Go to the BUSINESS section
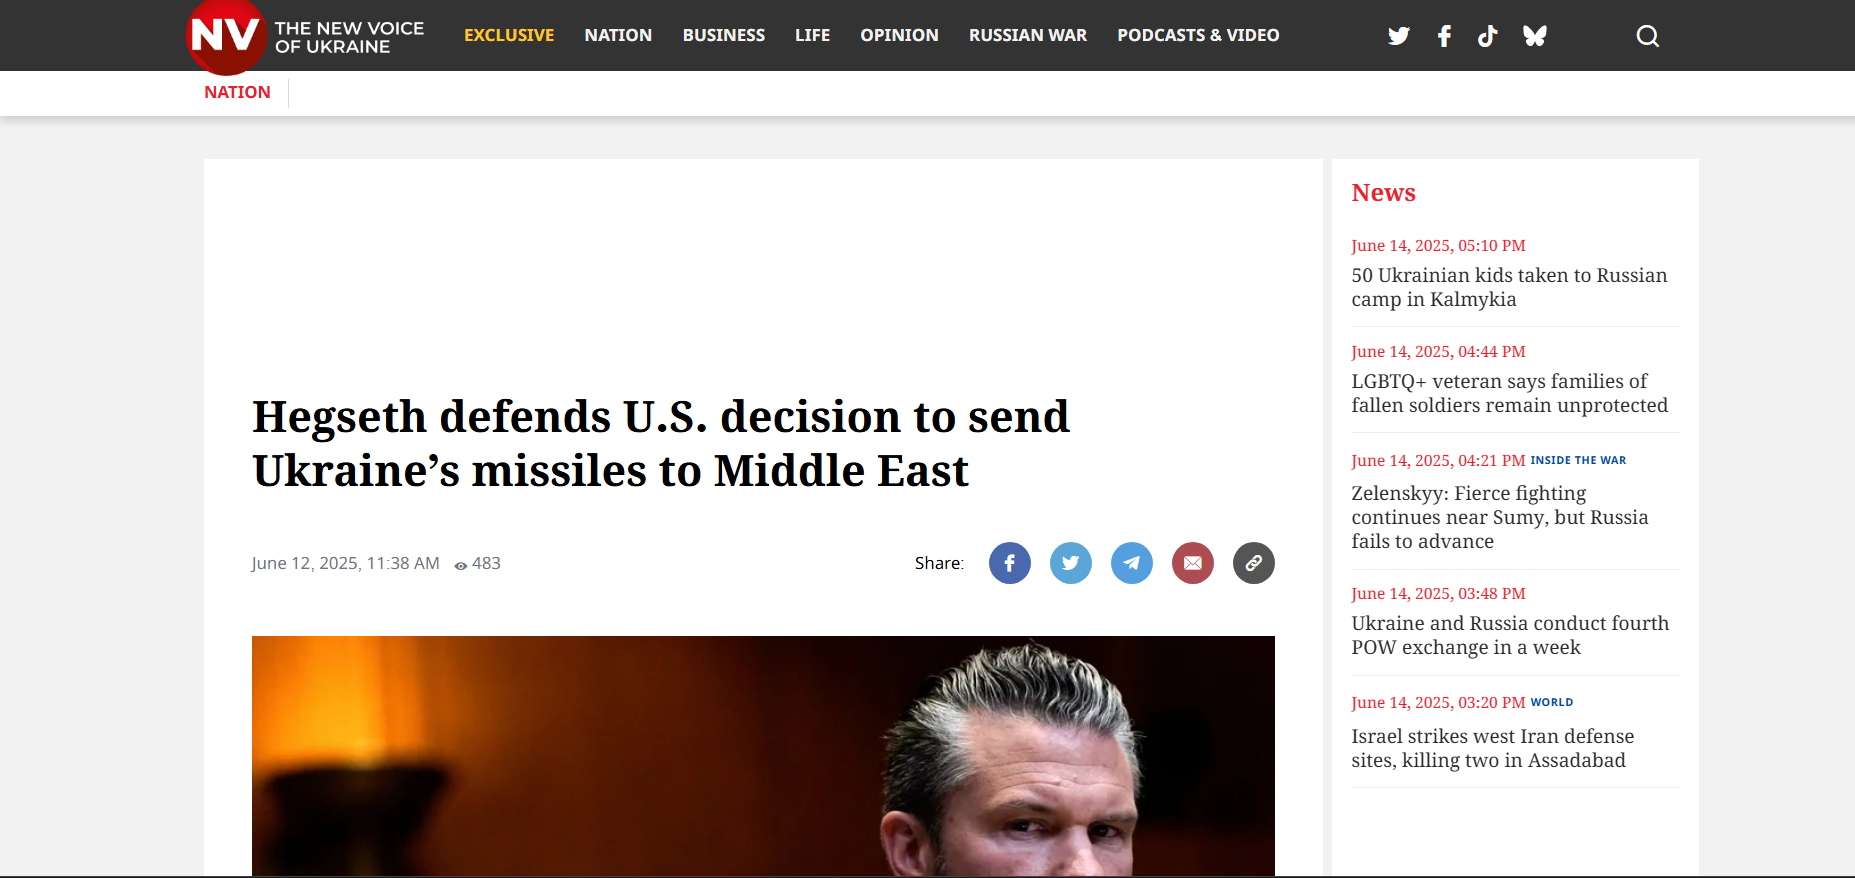 [724, 35]
